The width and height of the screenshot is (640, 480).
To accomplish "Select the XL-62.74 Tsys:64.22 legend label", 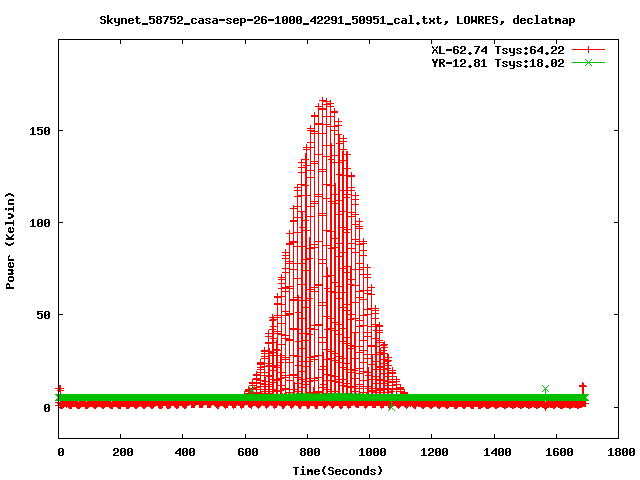I will pos(498,50).
